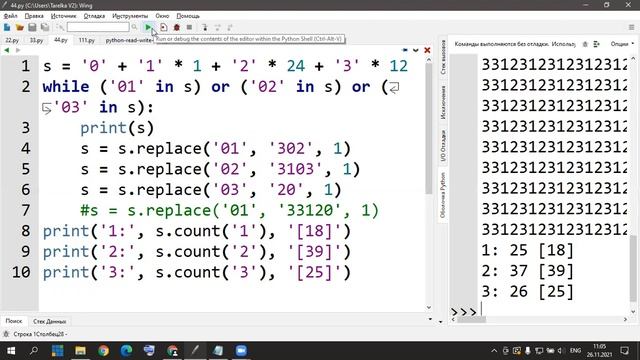Viewport: 640px width, 360px height.
Task: Click the output line '3: 26 [25]'
Action: pyautogui.click(x=527, y=291)
